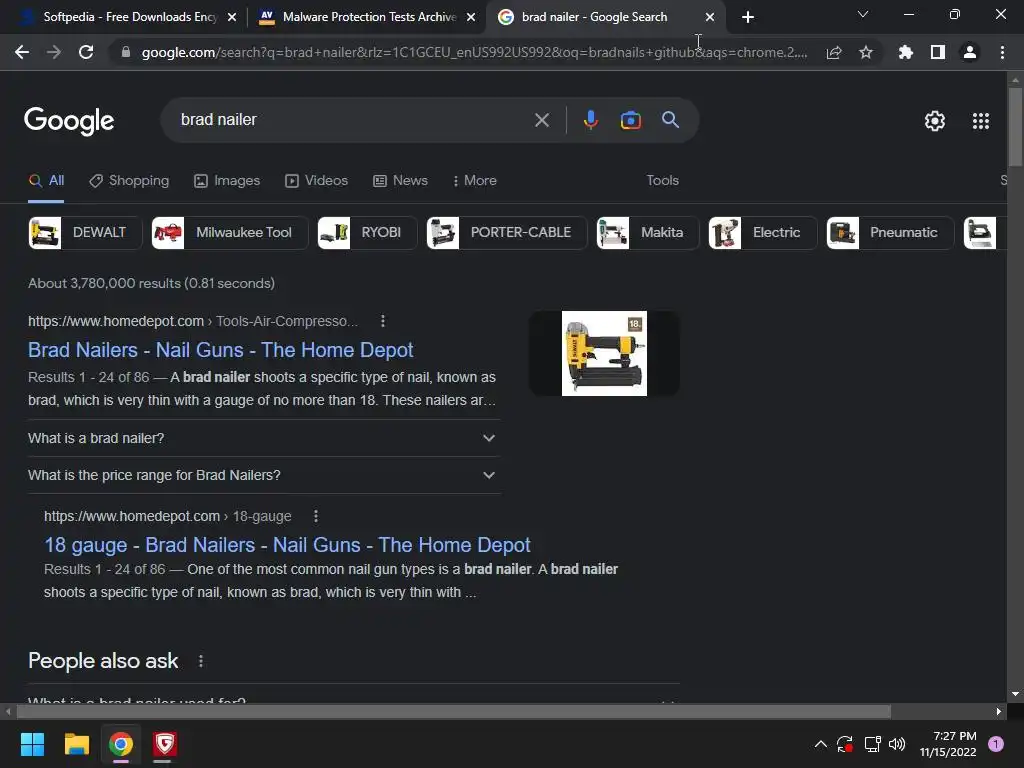The image size is (1024, 768).
Task: Open the Windows Start menu
Action: 32,744
